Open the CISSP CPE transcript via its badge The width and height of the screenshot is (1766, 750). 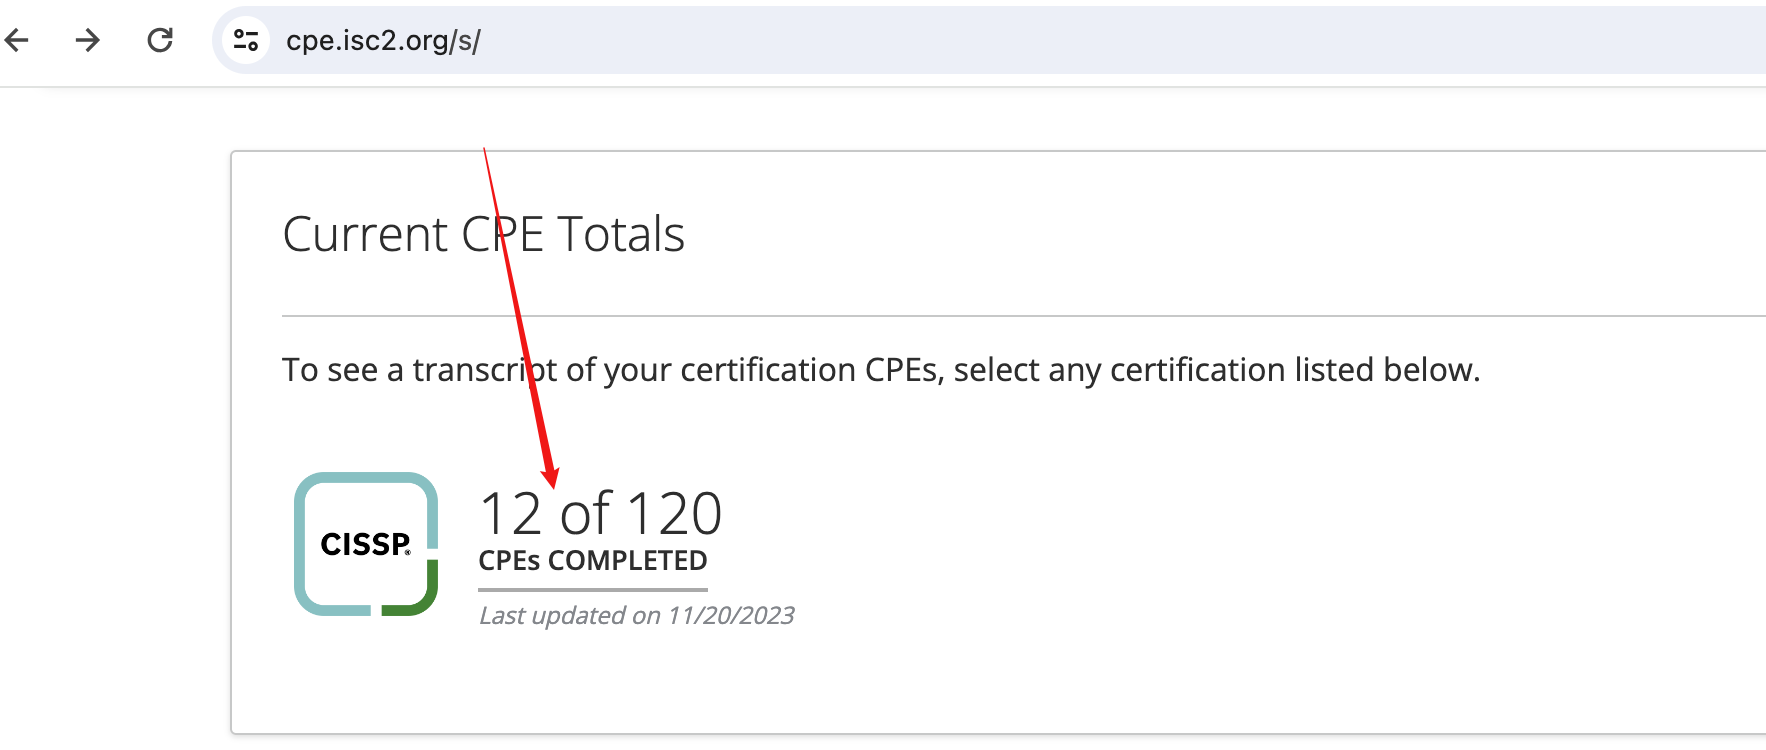366,547
